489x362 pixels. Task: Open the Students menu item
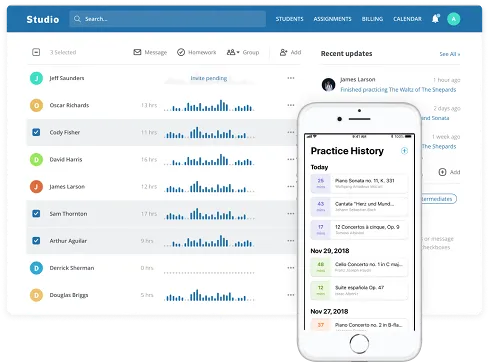pos(289,19)
